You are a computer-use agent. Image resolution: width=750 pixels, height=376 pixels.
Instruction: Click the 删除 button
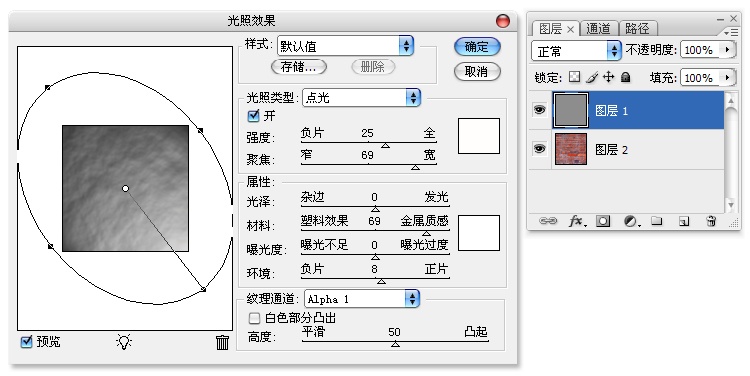(373, 67)
